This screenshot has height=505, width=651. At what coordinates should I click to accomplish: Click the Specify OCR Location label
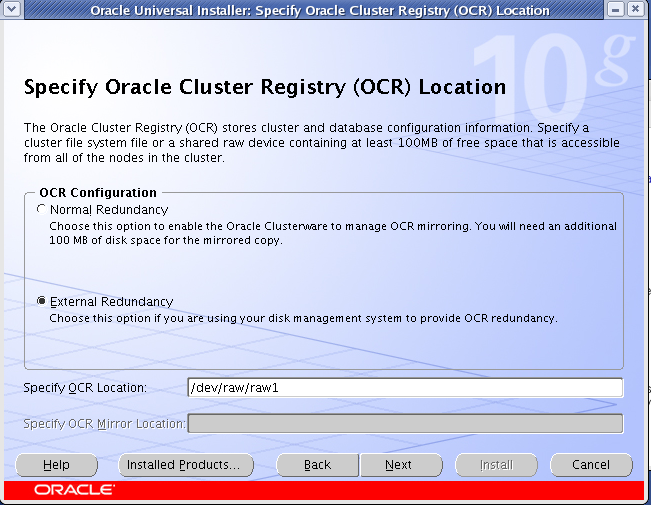coord(85,388)
